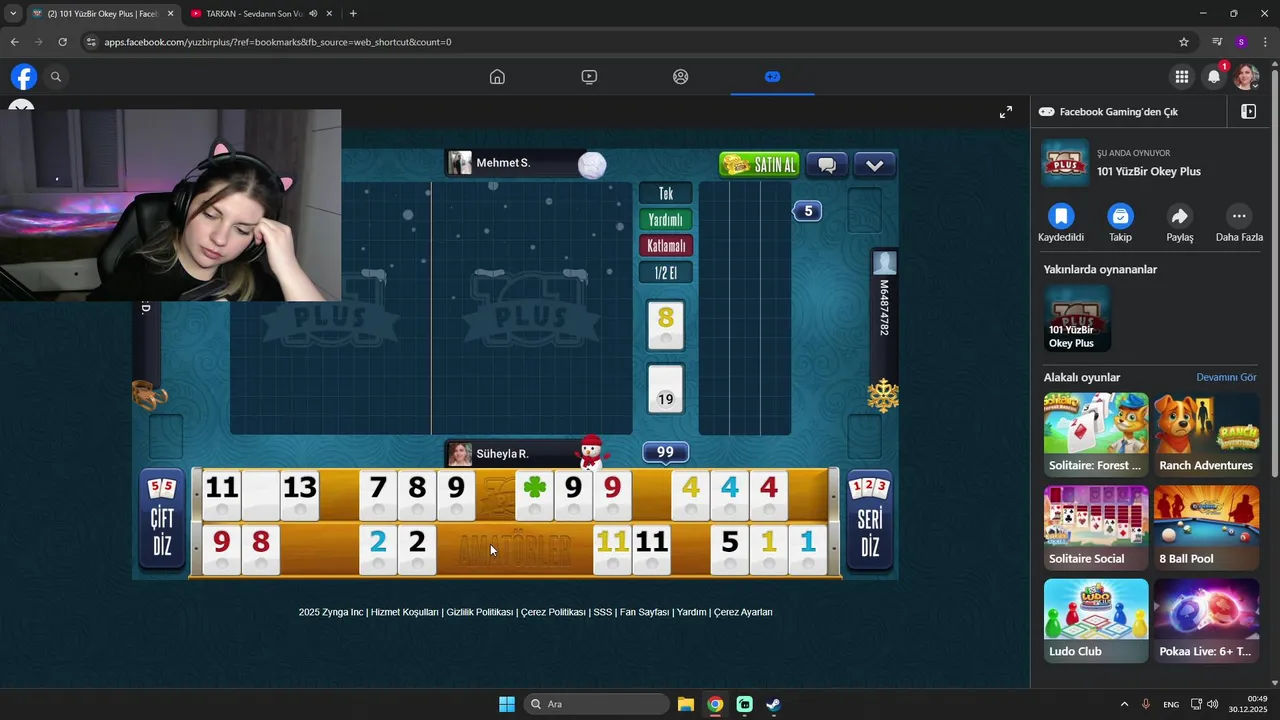
Task: Click the ÇİFT DİZ button
Action: coord(161,520)
